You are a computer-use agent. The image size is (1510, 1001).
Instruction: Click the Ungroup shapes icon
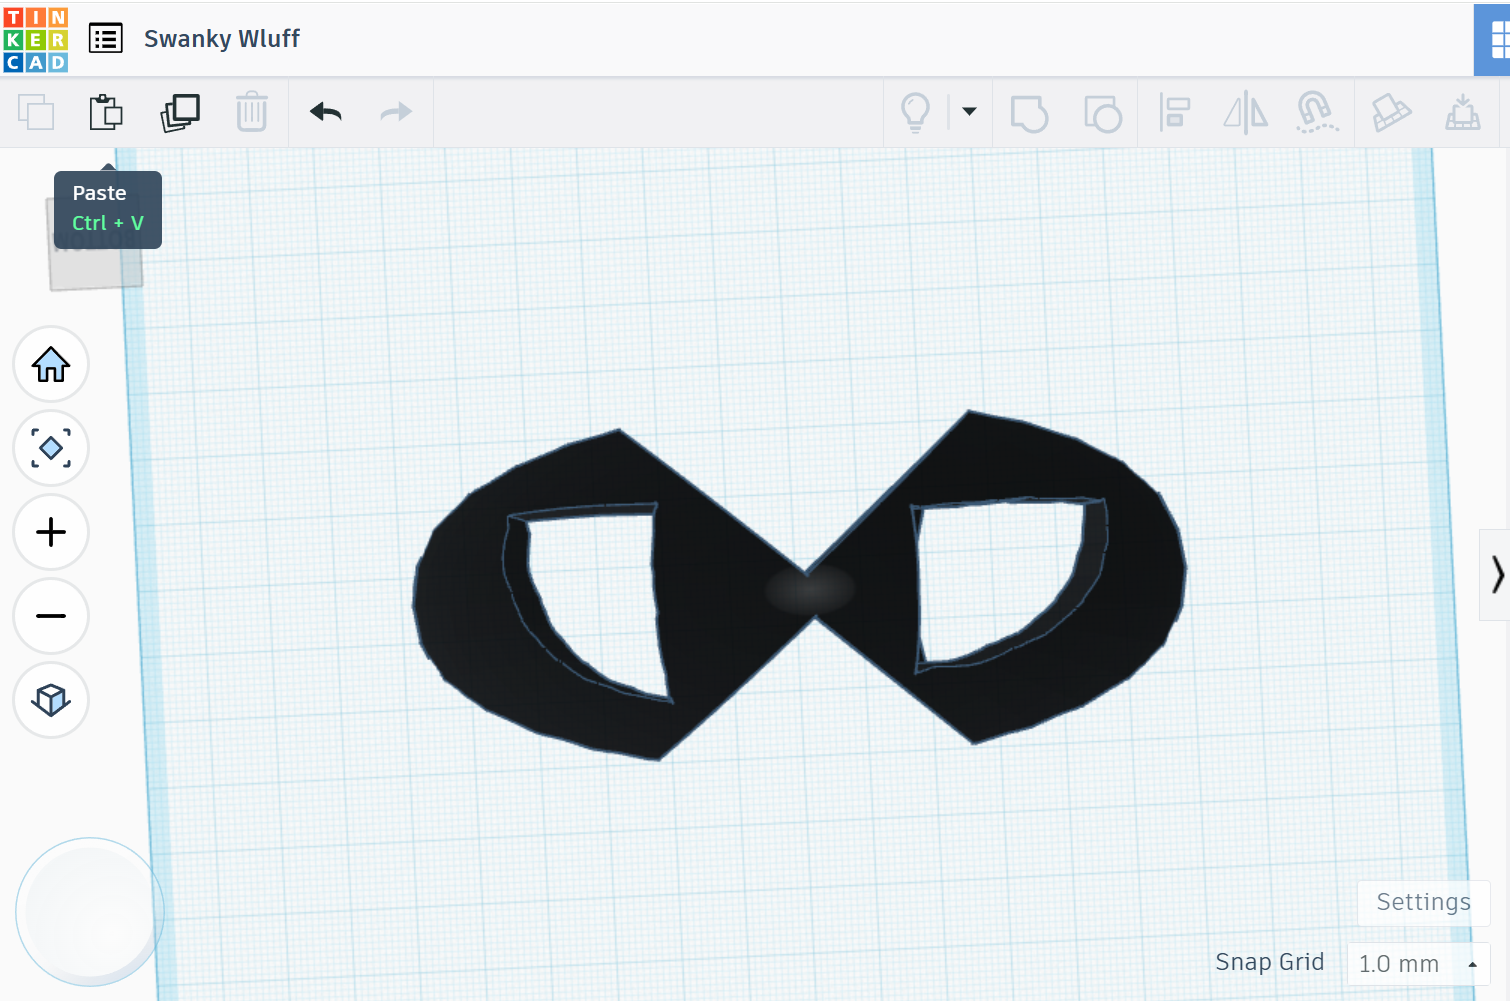[1103, 113]
